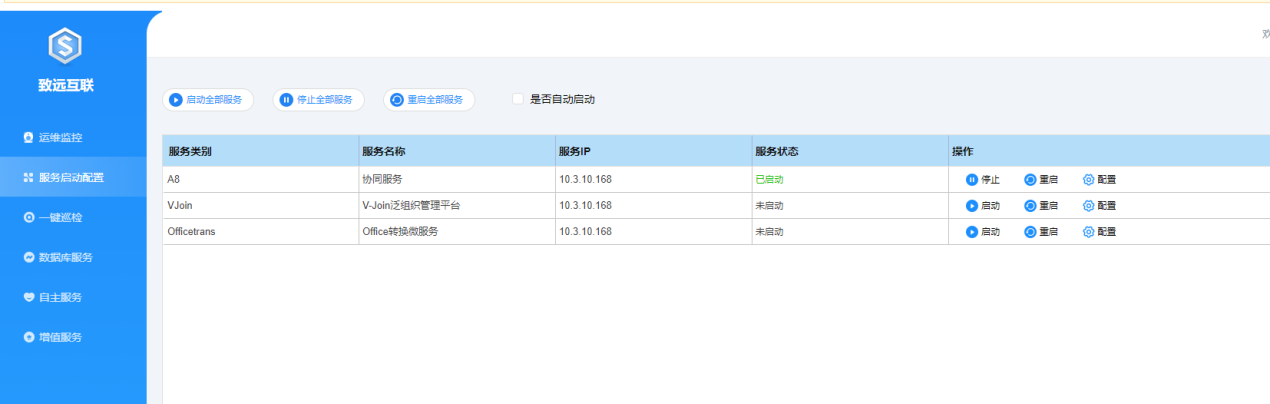Click gear config icon in VJoin row
The height and width of the screenshot is (404, 1270).
click(1089, 206)
